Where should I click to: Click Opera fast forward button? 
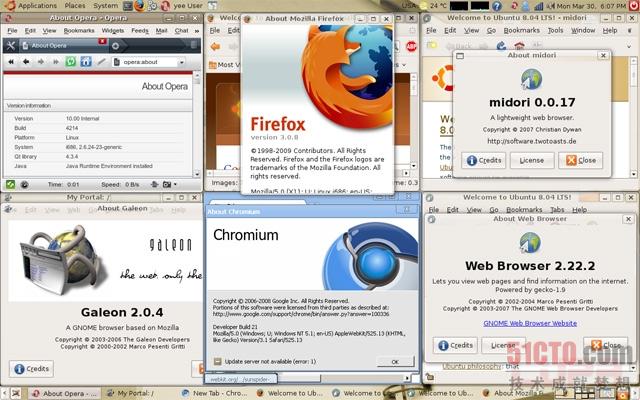coord(56,62)
